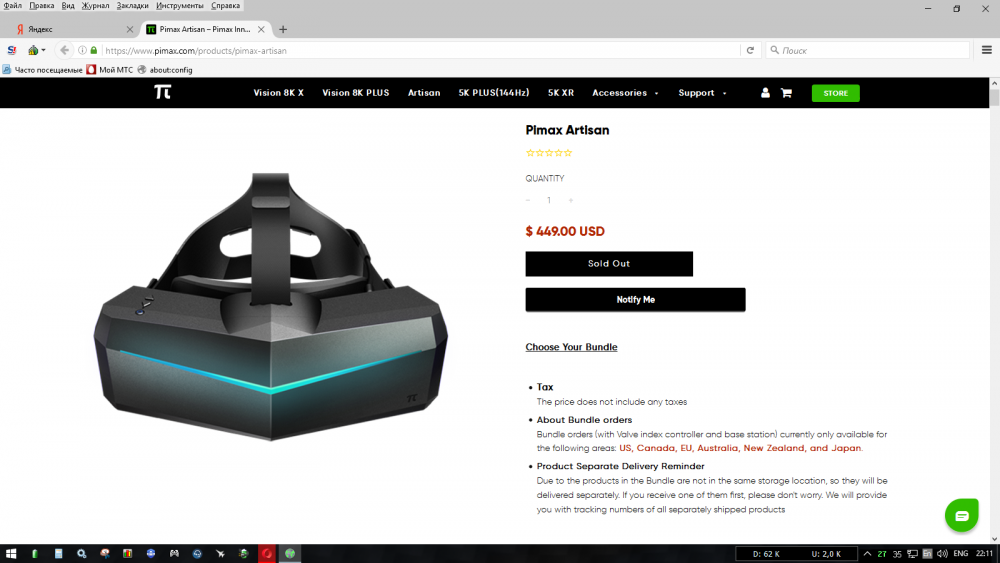Screen dimensions: 1000x563
Task: Open the Choose Your Bundle link
Action: coord(571,347)
